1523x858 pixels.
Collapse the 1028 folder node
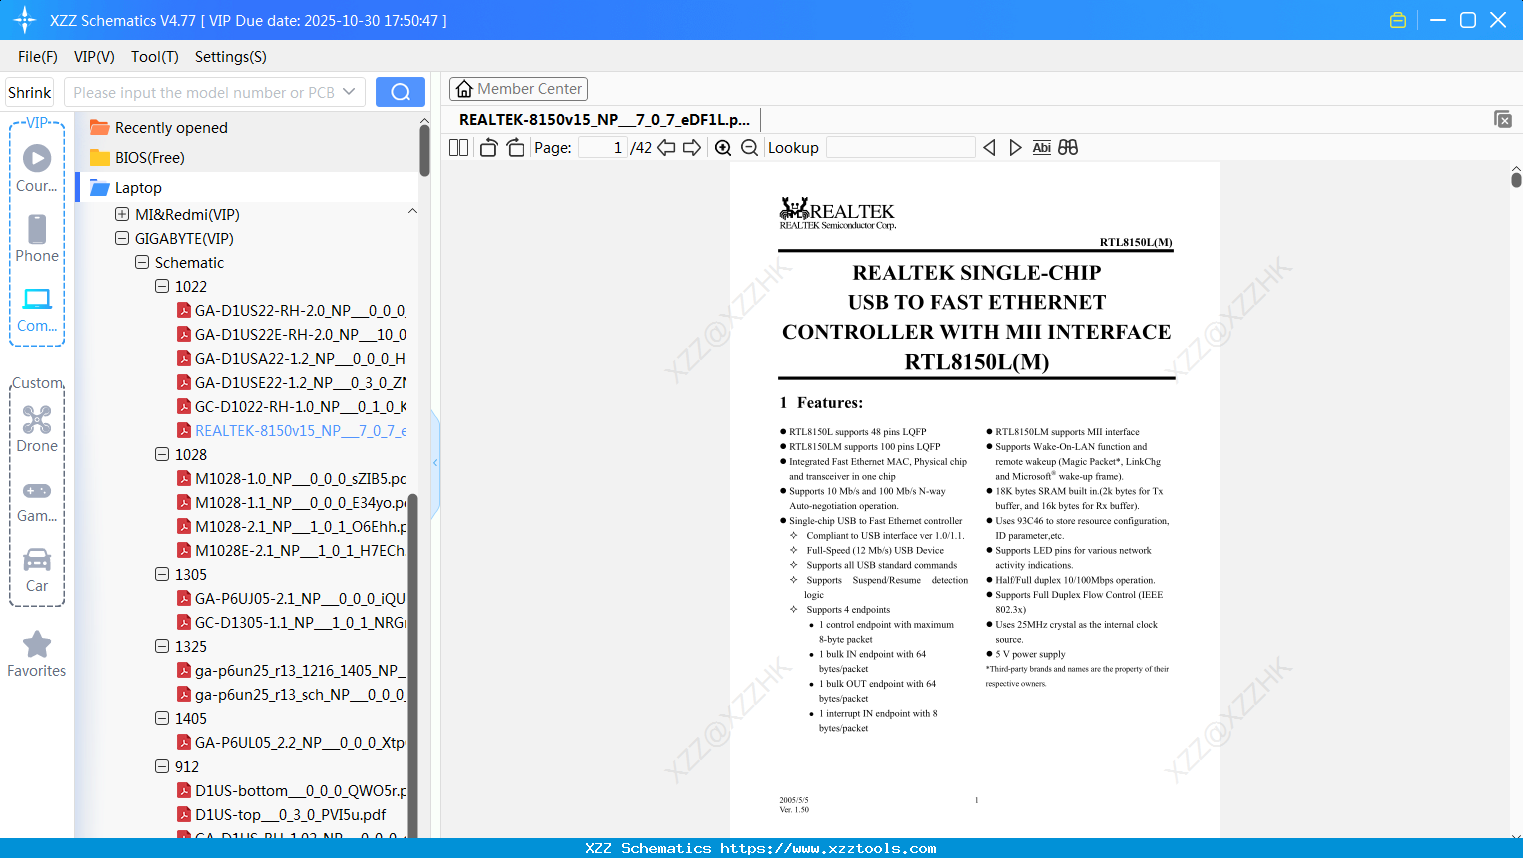click(x=162, y=454)
